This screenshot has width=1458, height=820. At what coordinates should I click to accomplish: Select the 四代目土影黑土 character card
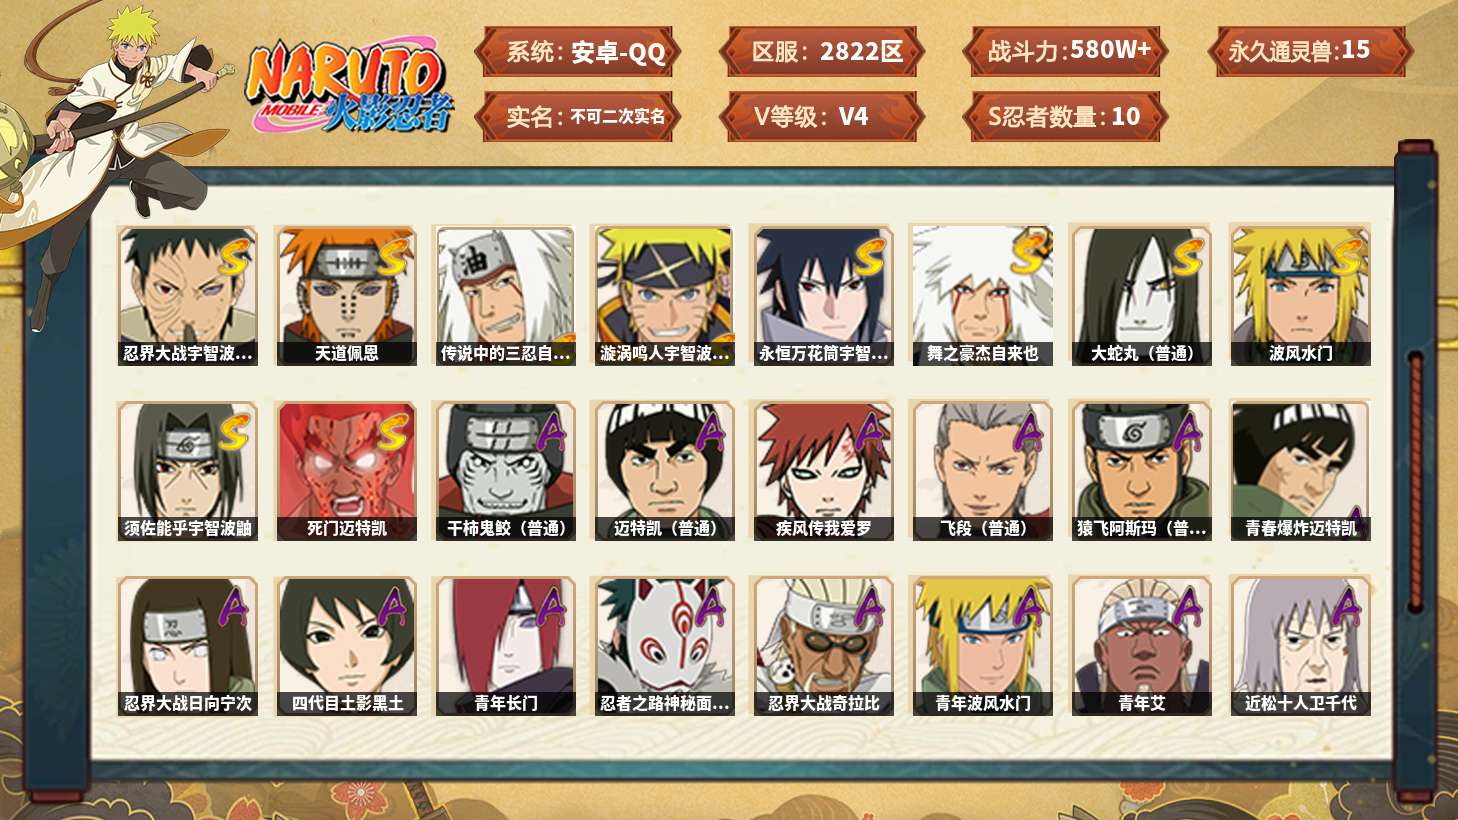coord(346,646)
